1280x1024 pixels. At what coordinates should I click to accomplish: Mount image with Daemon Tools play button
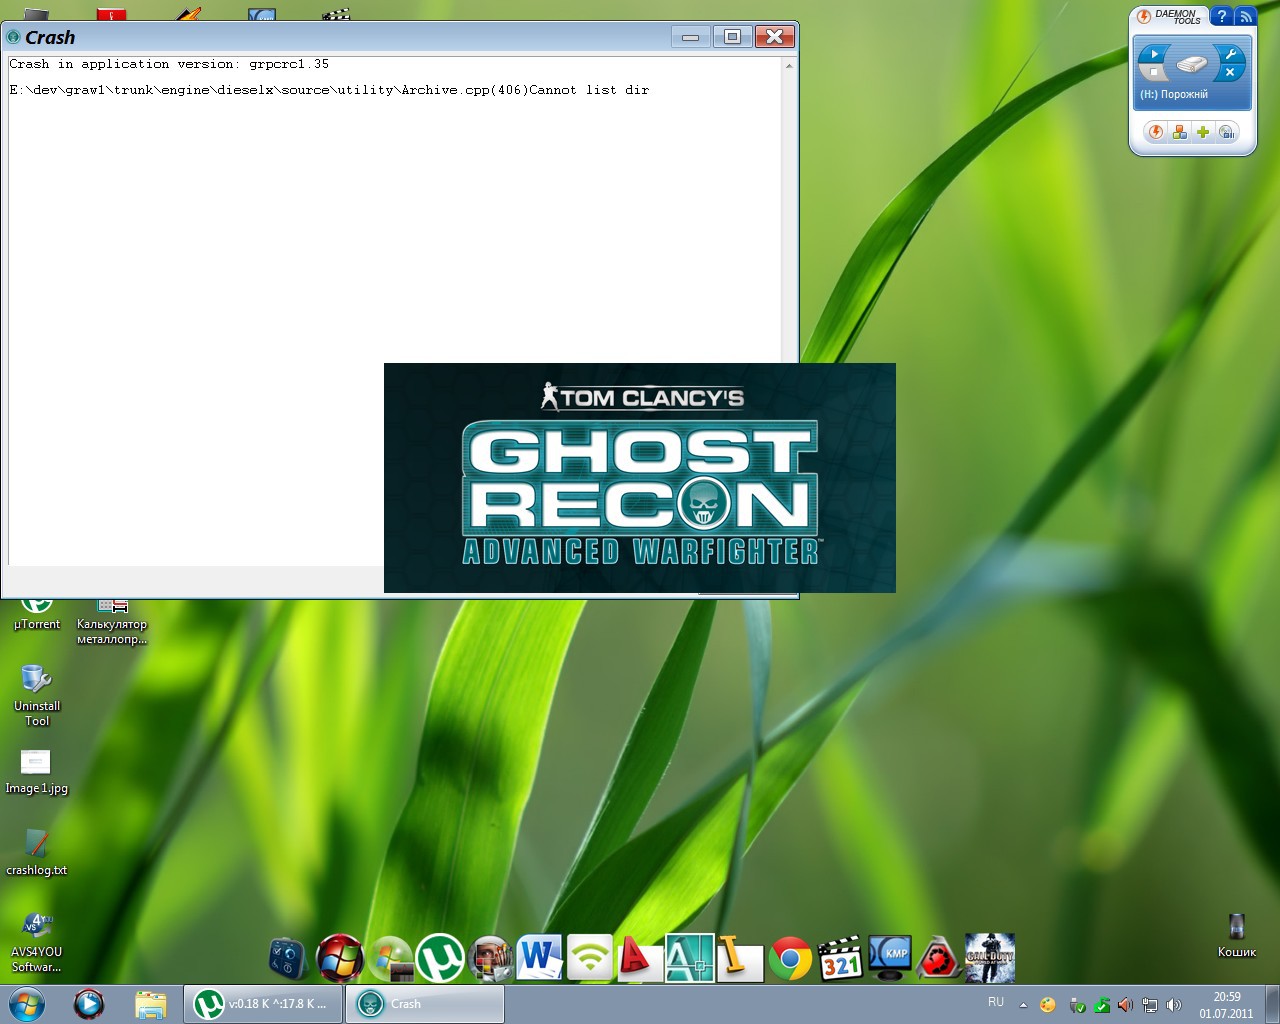click(x=1154, y=54)
